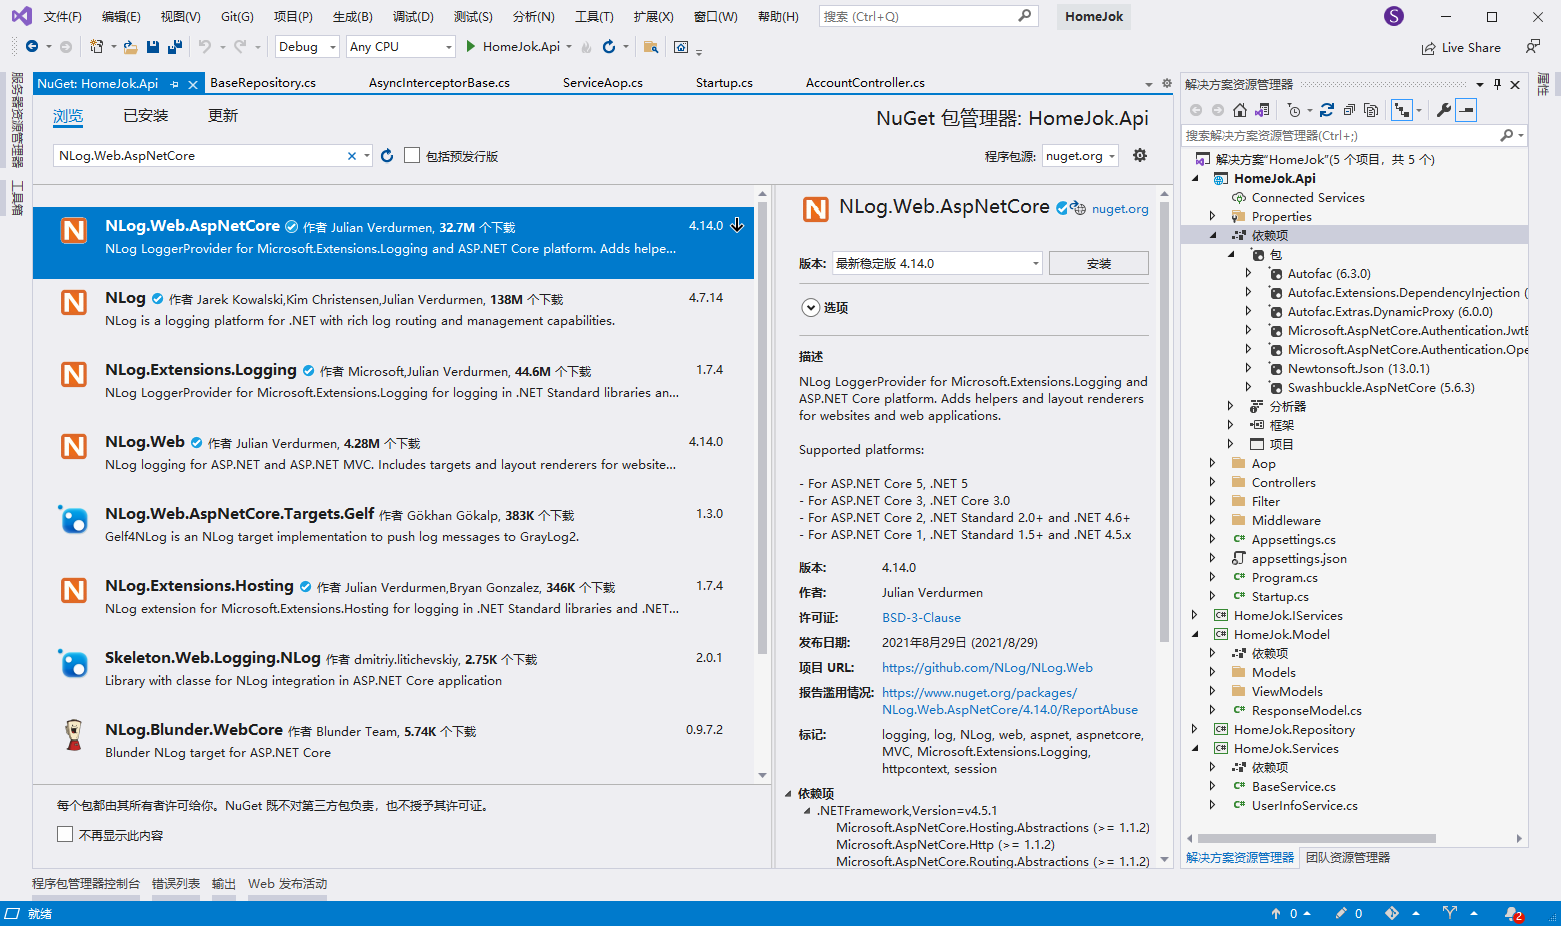Image resolution: width=1561 pixels, height=926 pixels.
Task: Click the Git branch icon in the status bar
Action: (1450, 913)
